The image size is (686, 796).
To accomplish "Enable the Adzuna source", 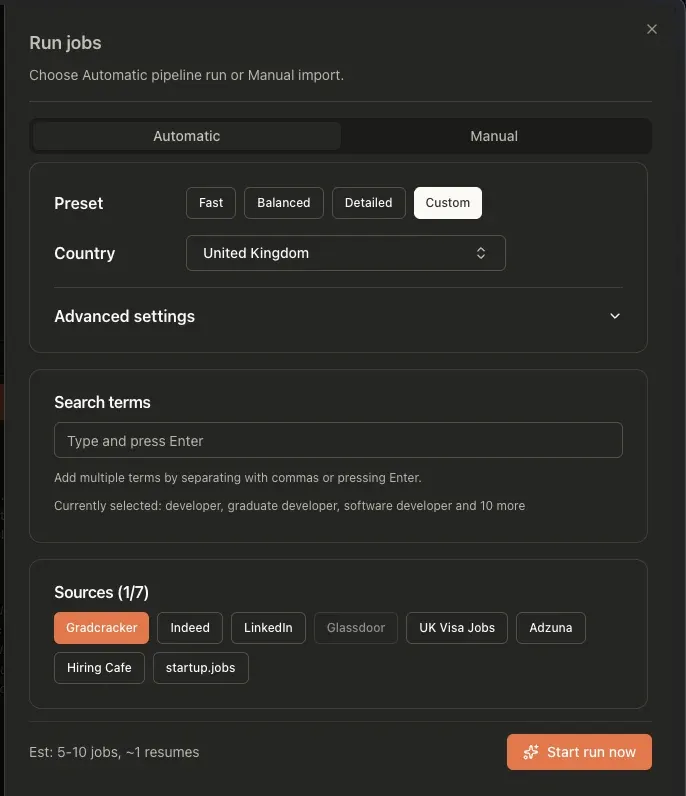I will pyautogui.click(x=551, y=628).
